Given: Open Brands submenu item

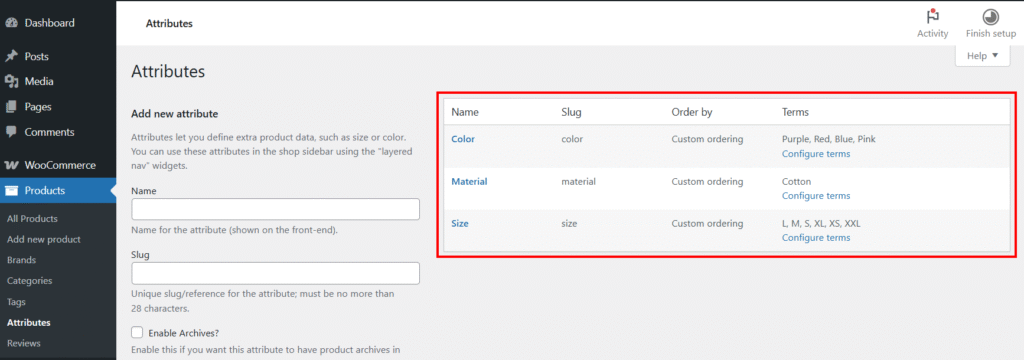Looking at the screenshot, I should click(22, 260).
